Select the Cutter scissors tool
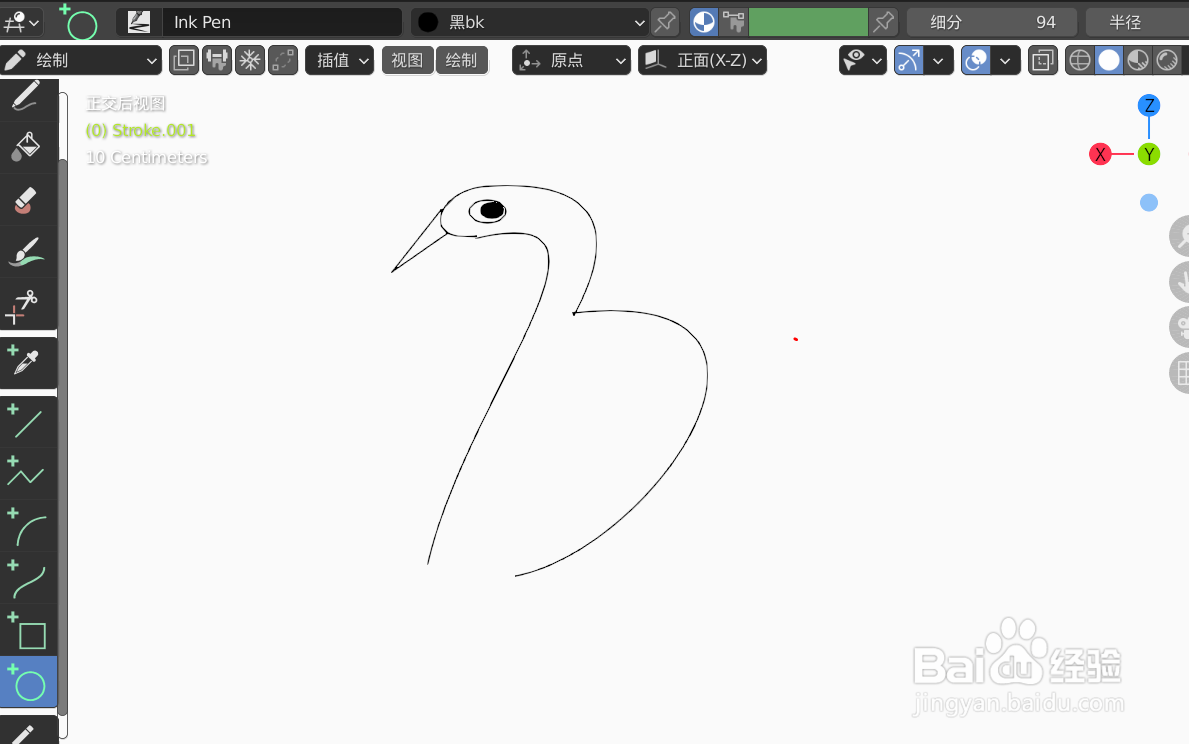 pos(28,303)
